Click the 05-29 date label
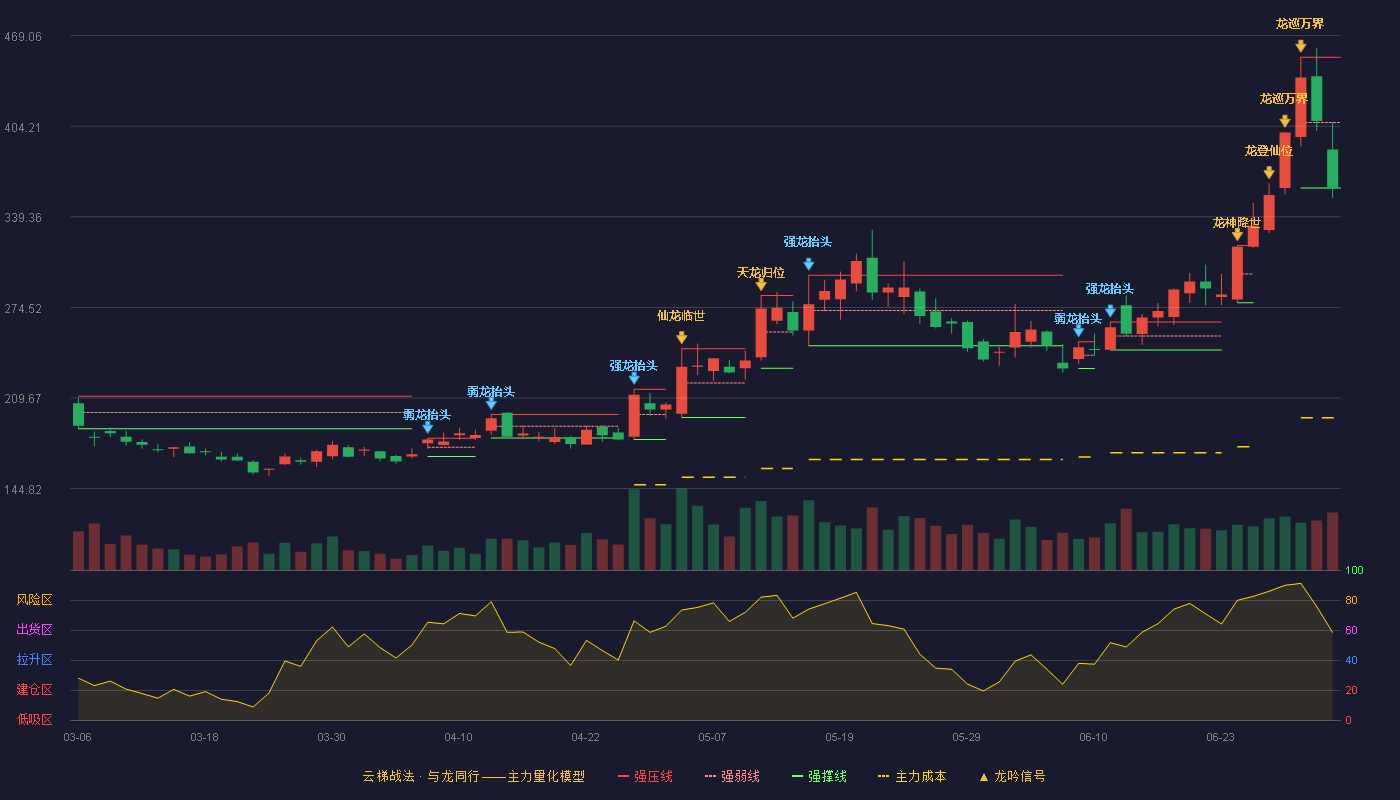The image size is (1400, 800). tap(966, 737)
